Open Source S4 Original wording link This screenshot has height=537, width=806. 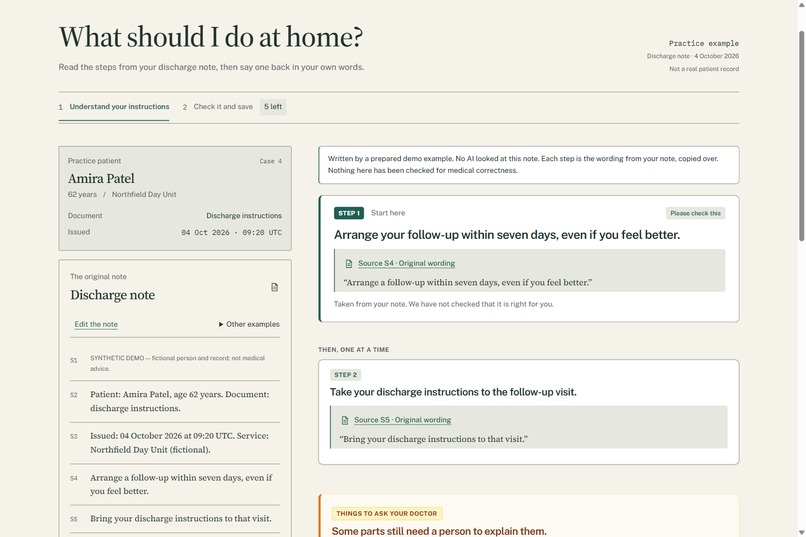[x=407, y=263]
